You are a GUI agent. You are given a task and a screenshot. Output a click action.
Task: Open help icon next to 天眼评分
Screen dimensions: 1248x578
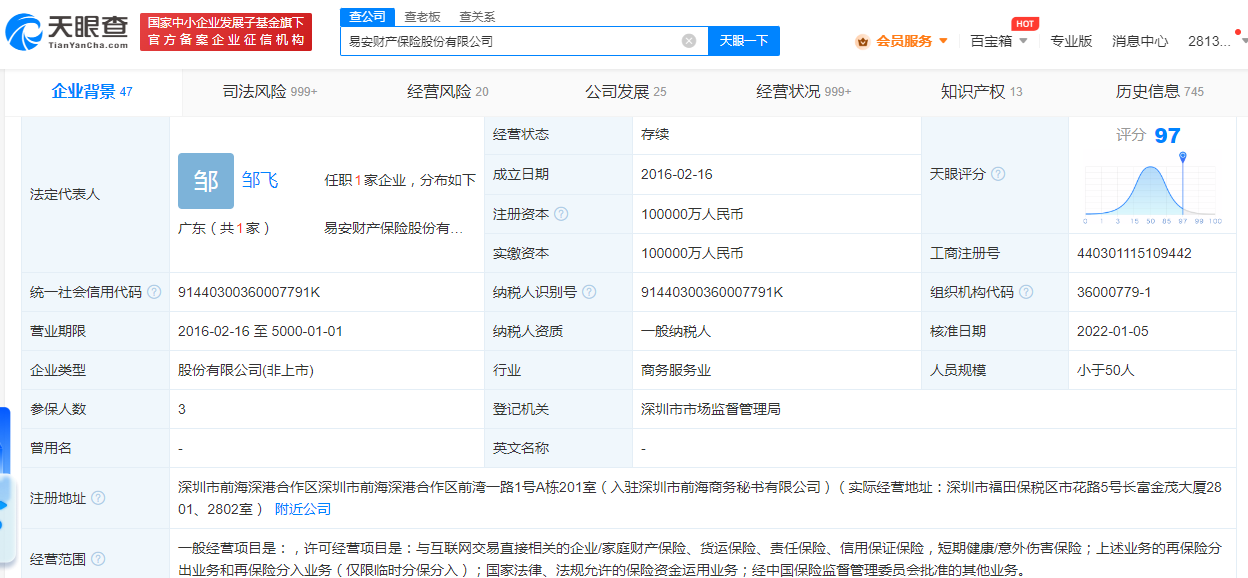[998, 174]
